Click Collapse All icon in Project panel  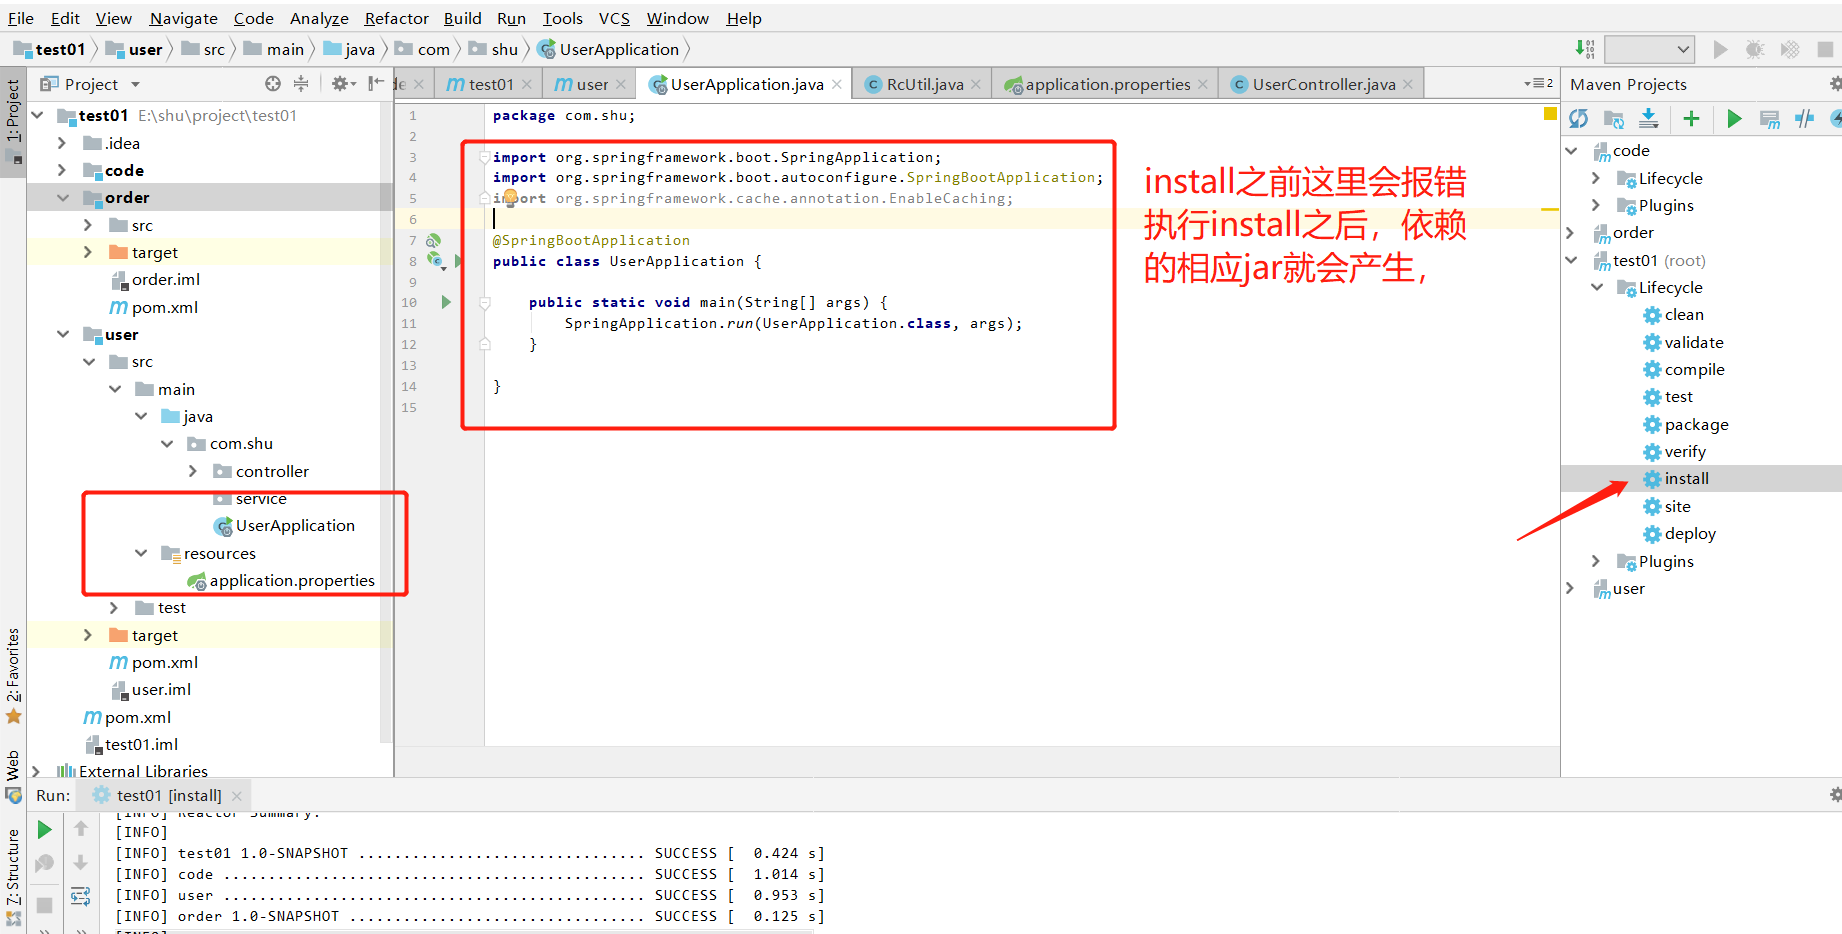[x=301, y=84]
